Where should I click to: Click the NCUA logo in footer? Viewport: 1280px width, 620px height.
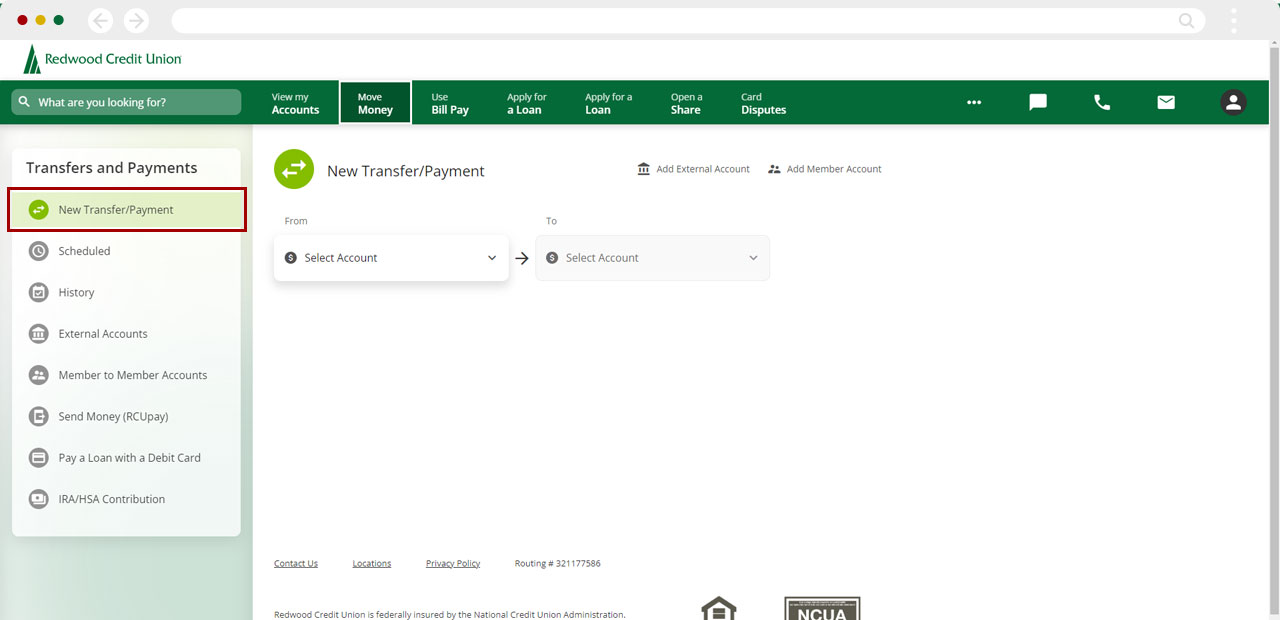coord(822,608)
